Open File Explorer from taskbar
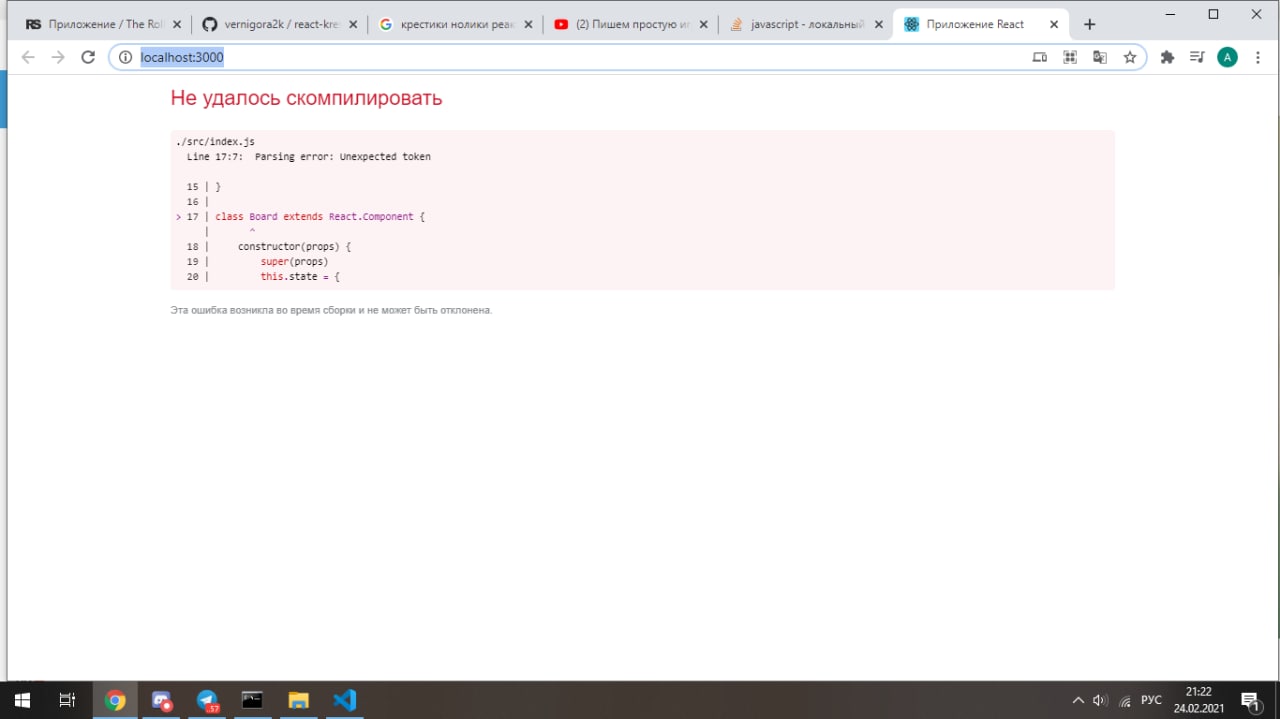Viewport: 1280px width, 719px height. pos(298,700)
